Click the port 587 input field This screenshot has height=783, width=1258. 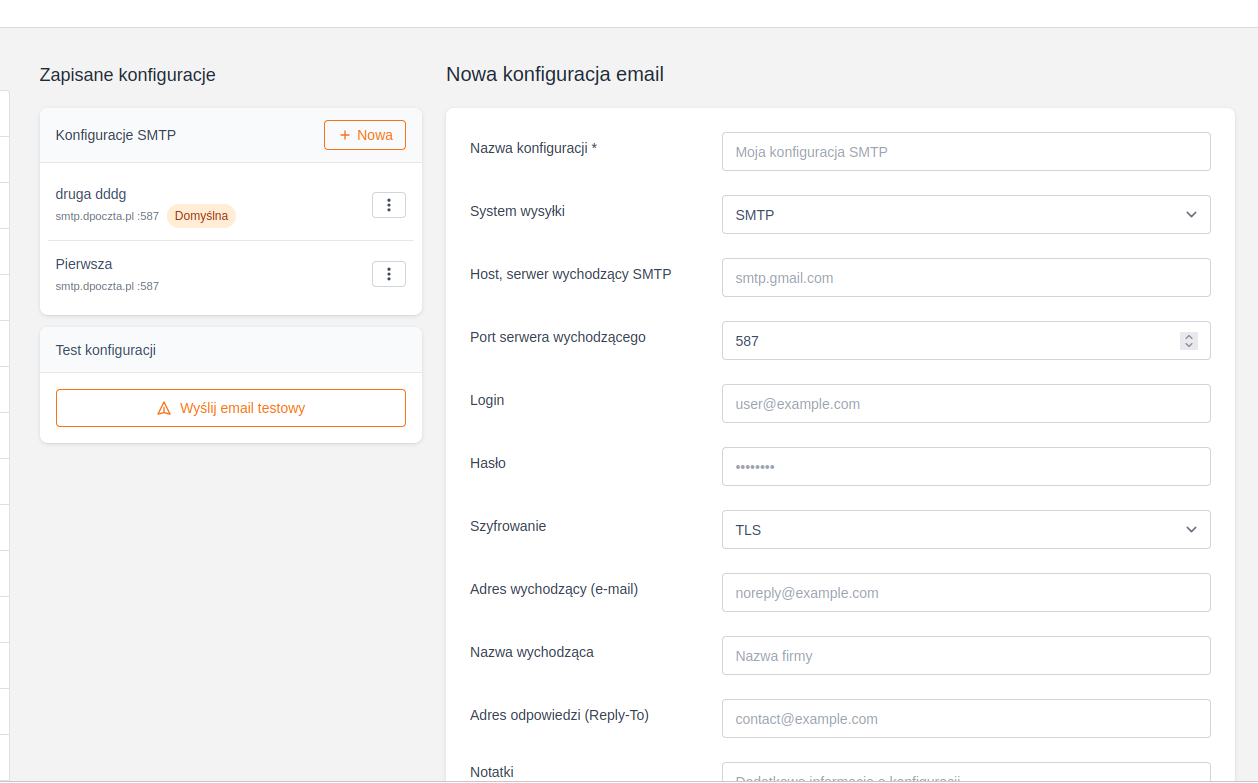pos(945,341)
